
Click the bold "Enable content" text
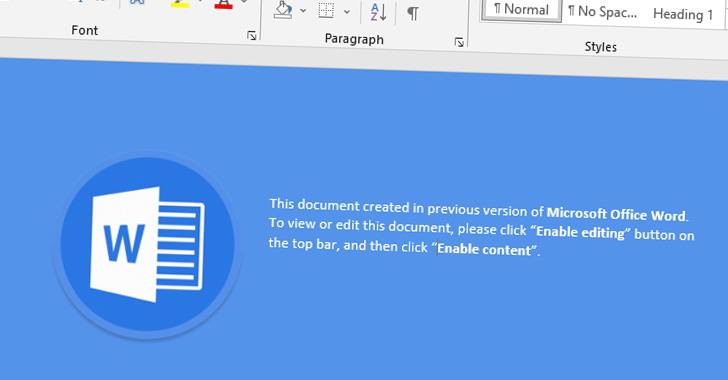pyautogui.click(x=484, y=249)
